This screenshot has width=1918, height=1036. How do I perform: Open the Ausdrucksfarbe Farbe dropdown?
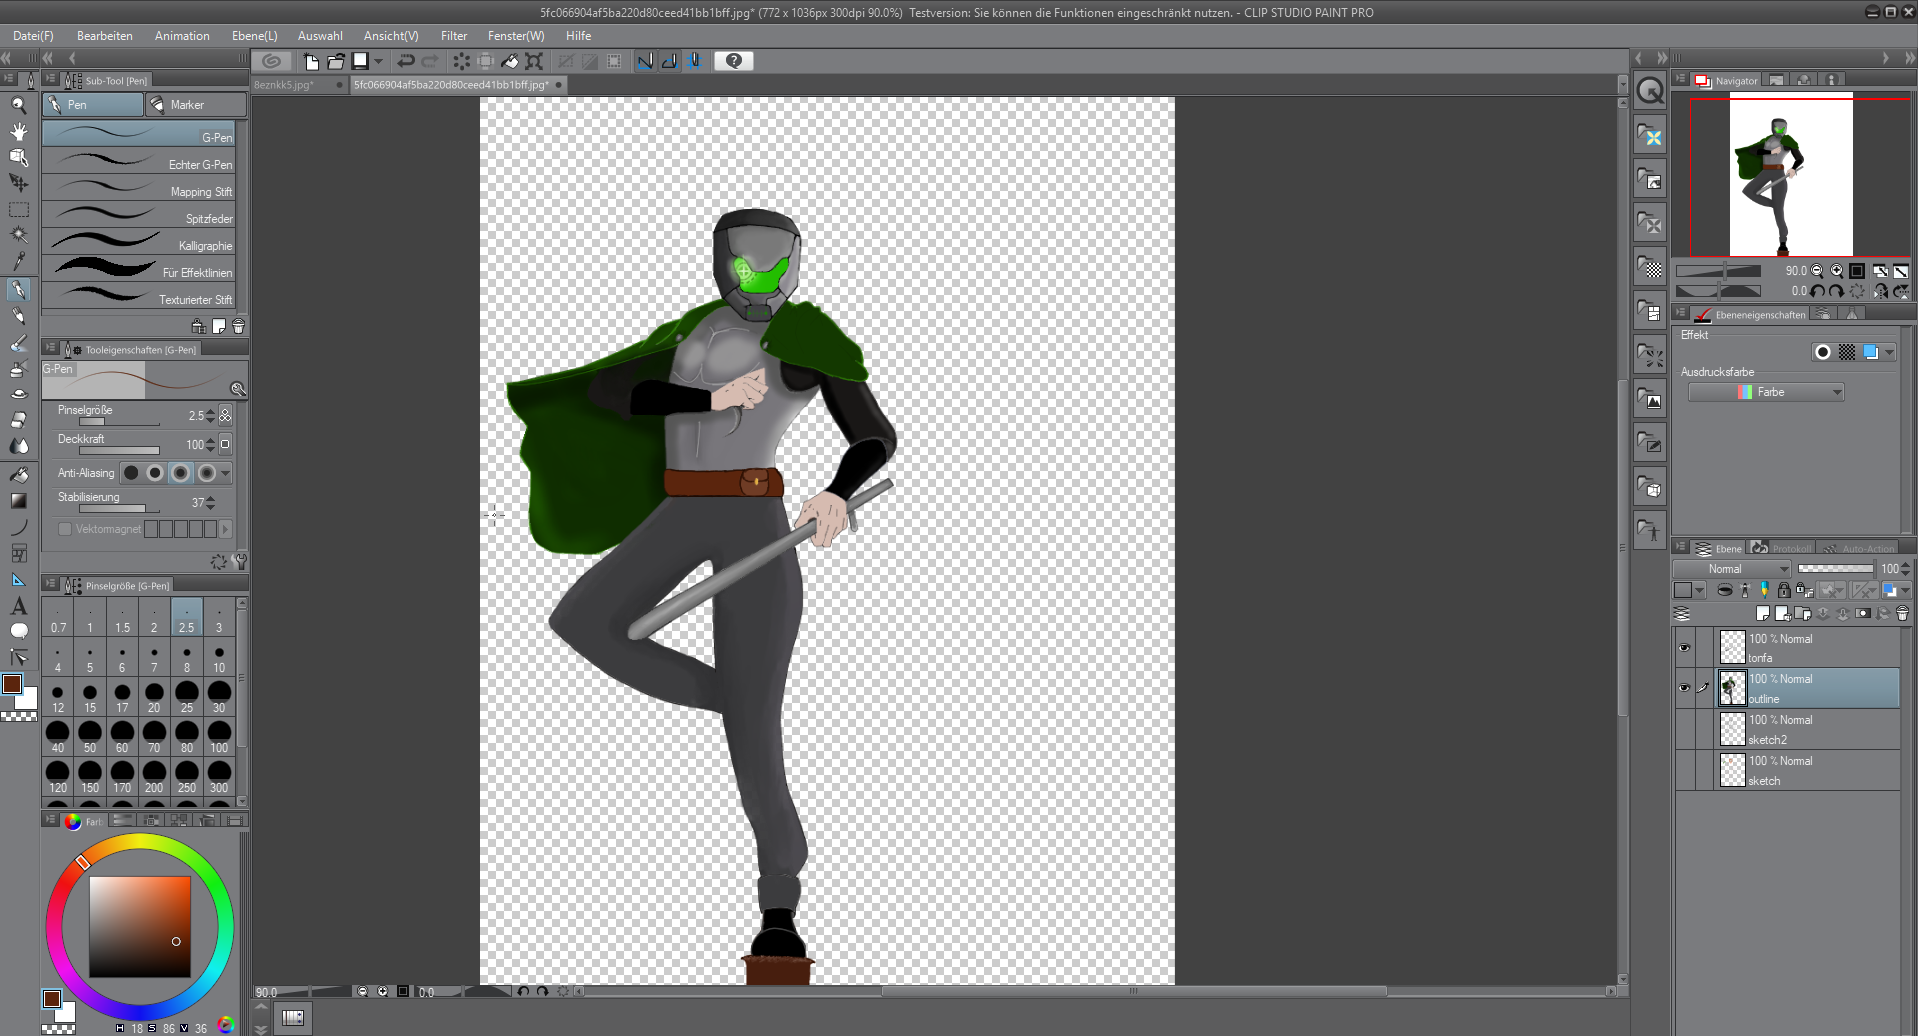[x=1766, y=392]
